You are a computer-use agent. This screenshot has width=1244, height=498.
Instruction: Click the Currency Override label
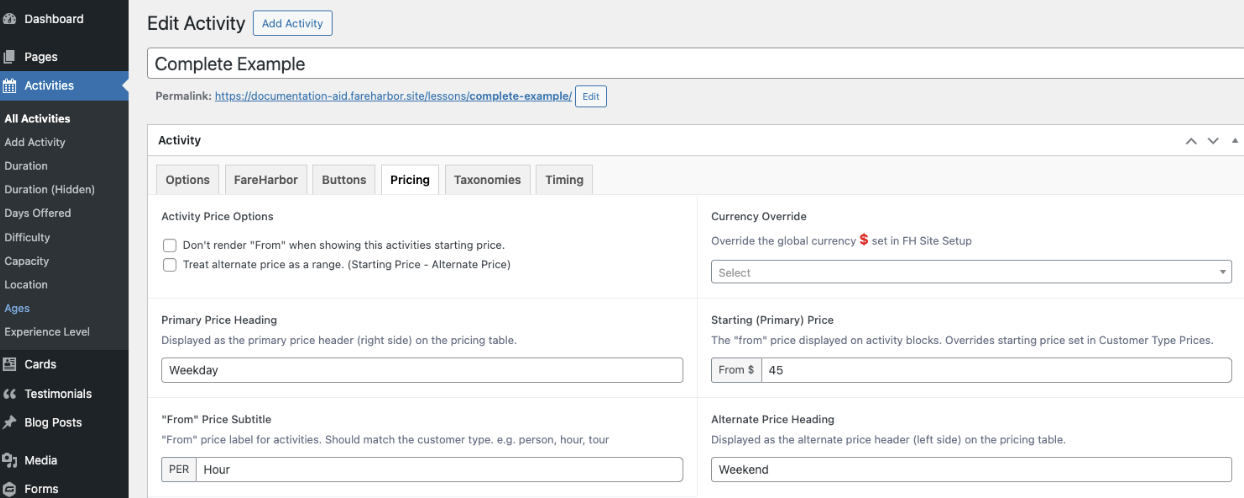coord(759,216)
